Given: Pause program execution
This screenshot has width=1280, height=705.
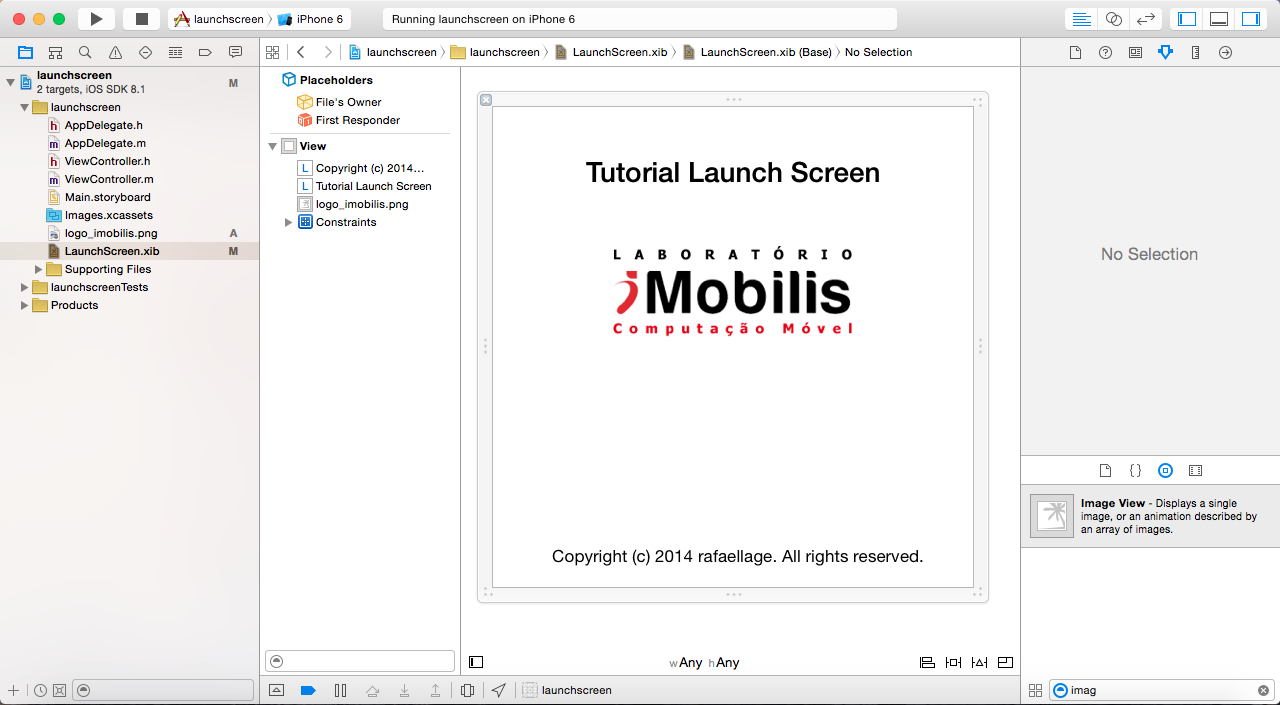Looking at the screenshot, I should tap(340, 690).
